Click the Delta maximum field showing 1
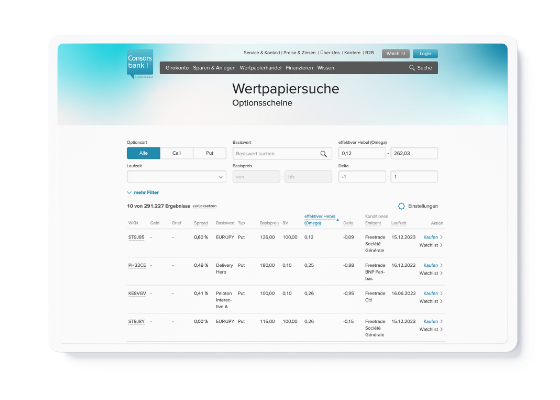 tap(414, 177)
